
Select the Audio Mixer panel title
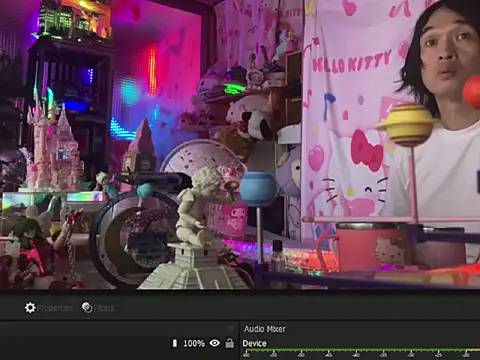coord(265,329)
